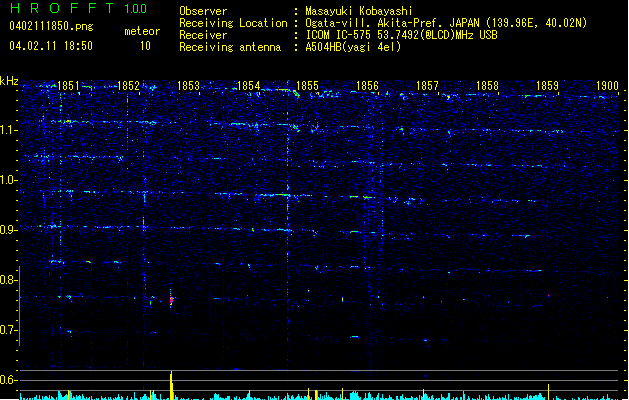Click the 1900 time marker
Screen dimensions: 629x400
(607, 86)
